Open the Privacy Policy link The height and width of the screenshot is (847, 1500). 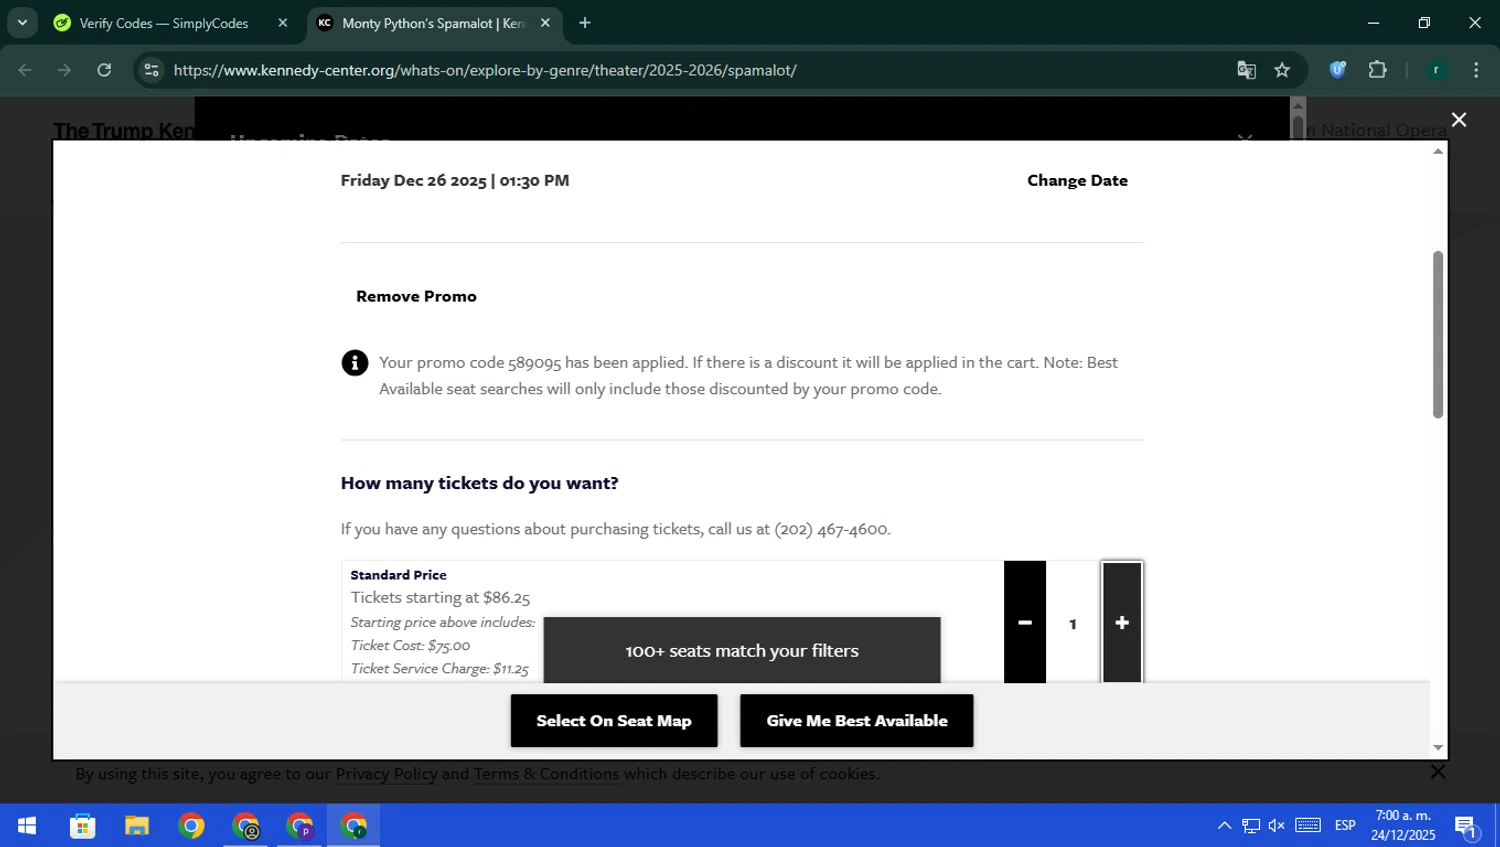coord(386,774)
